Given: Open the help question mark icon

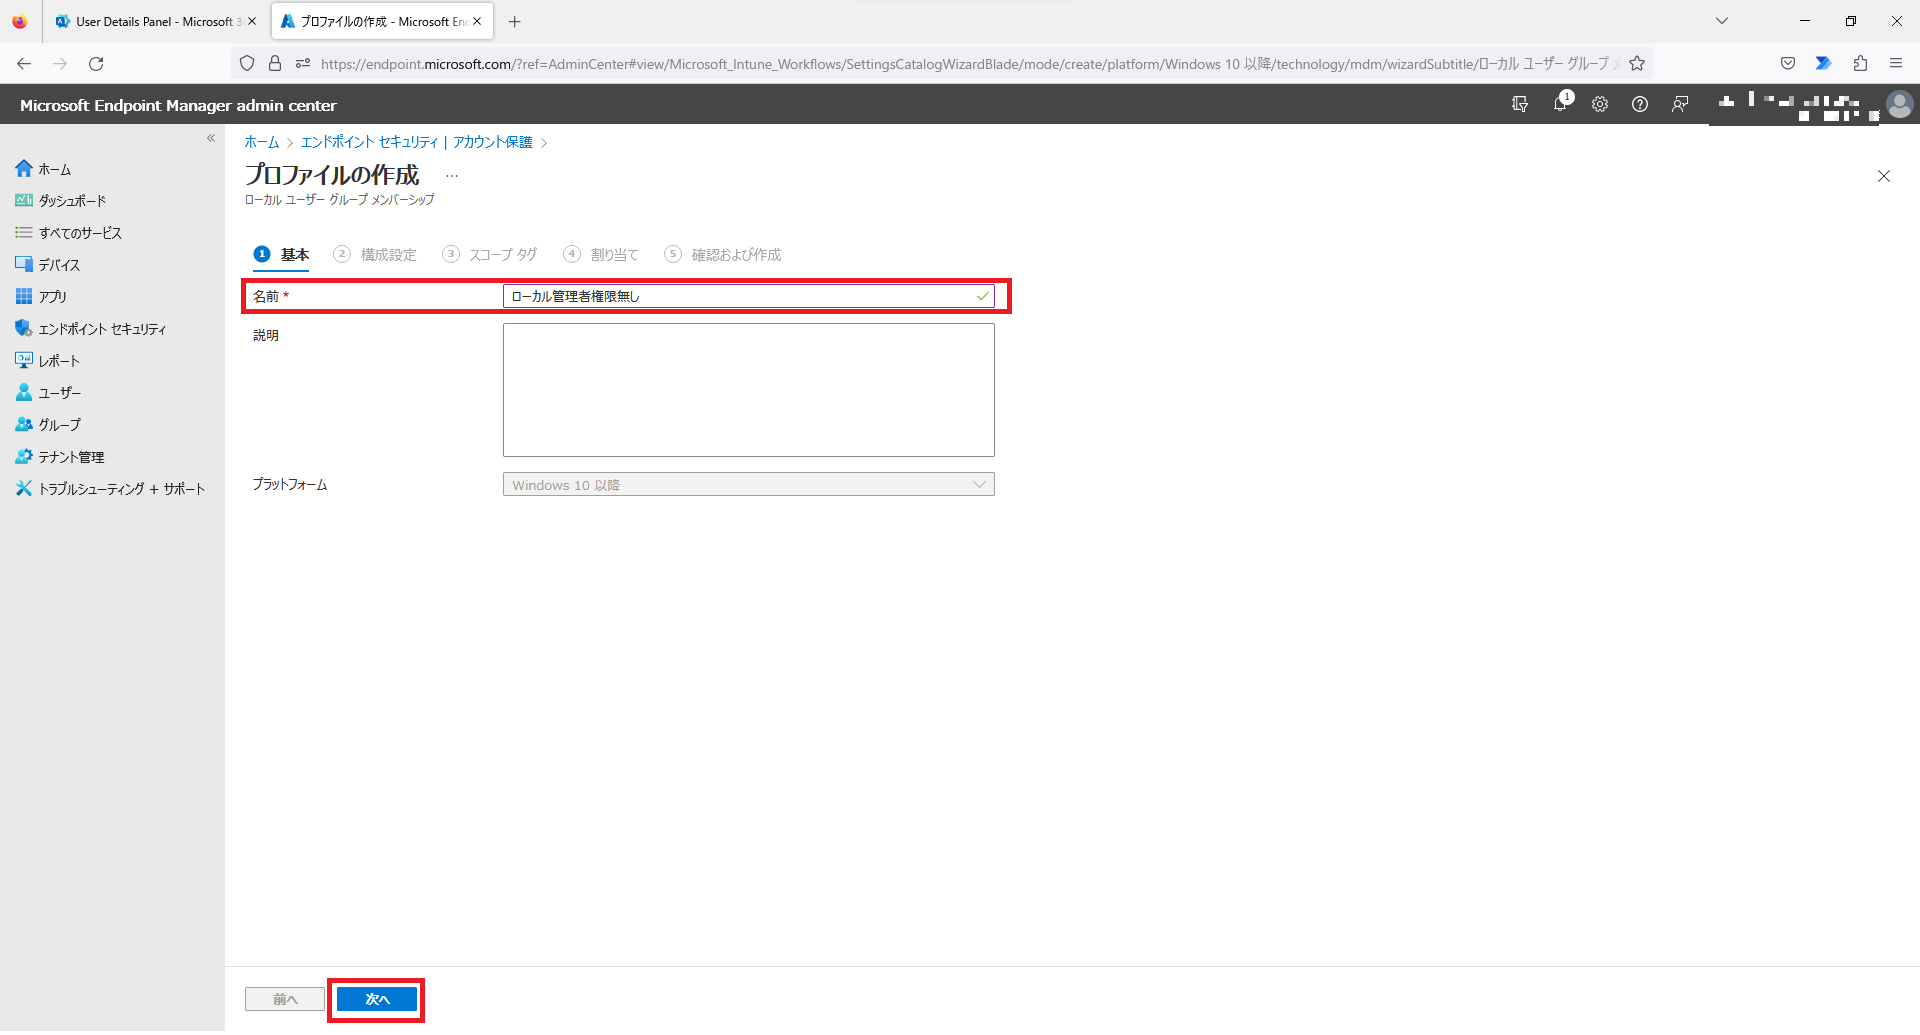Looking at the screenshot, I should click(x=1640, y=104).
